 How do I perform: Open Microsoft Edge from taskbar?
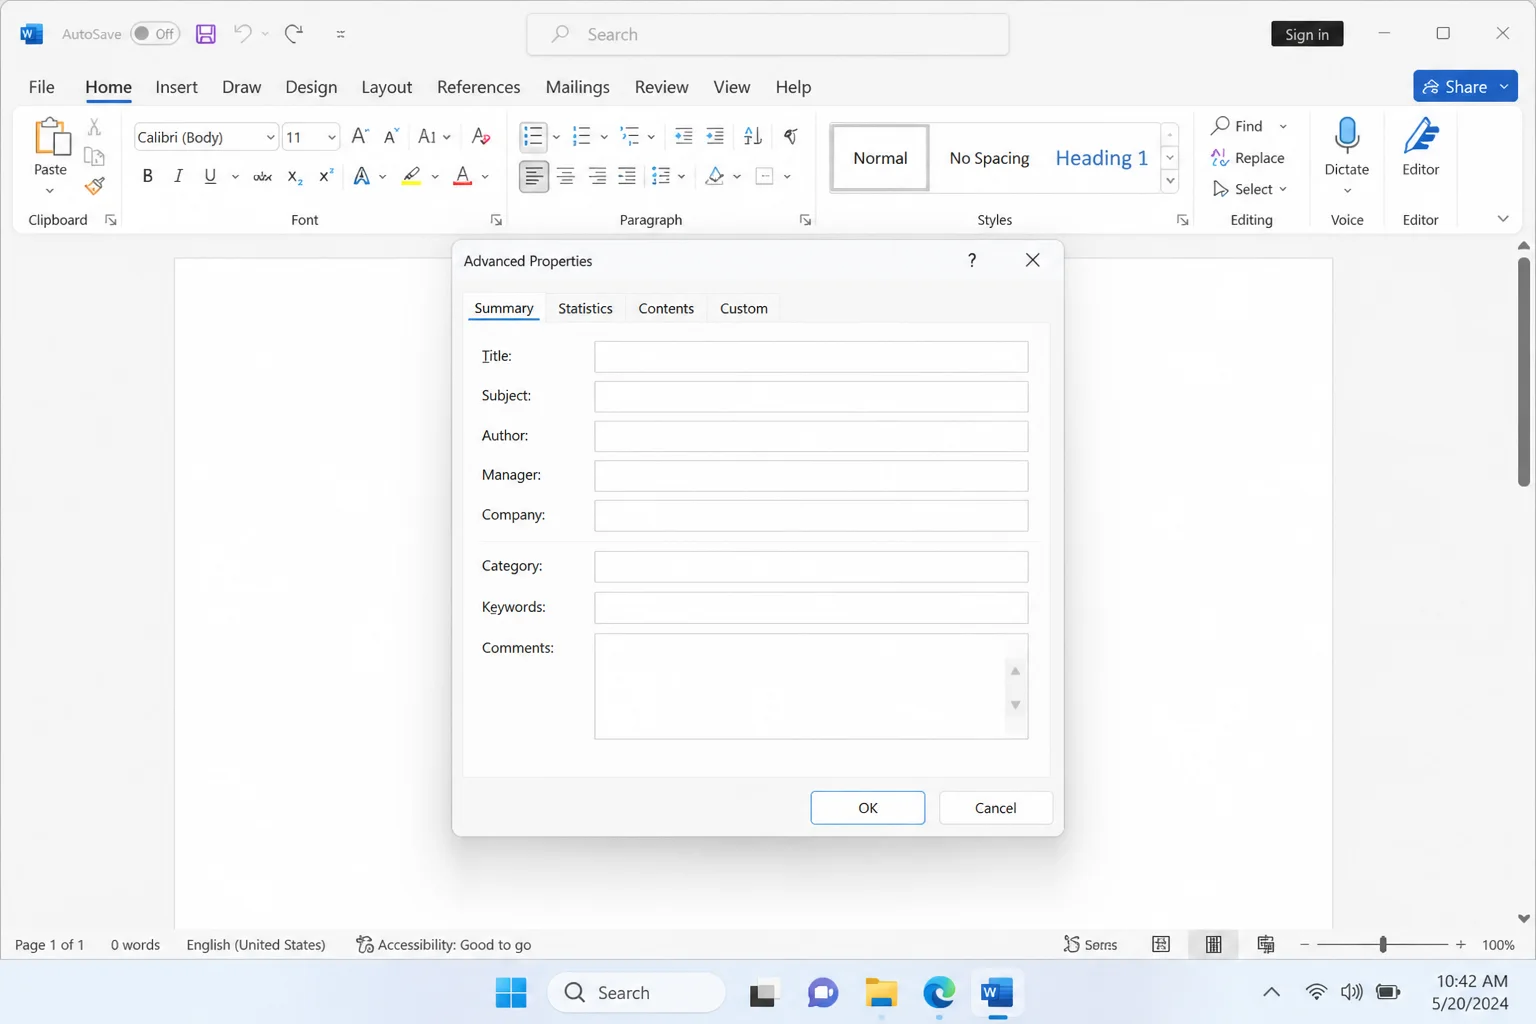click(939, 993)
